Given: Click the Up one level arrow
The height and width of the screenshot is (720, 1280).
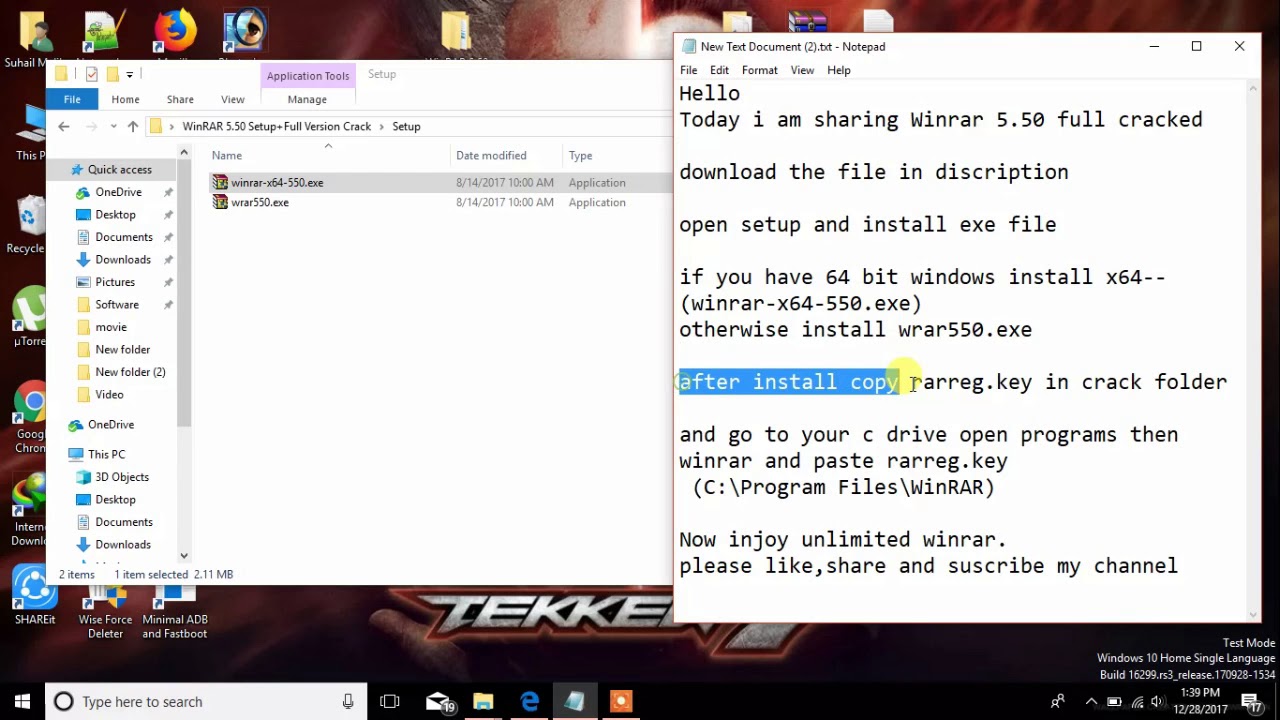Looking at the screenshot, I should (132, 126).
